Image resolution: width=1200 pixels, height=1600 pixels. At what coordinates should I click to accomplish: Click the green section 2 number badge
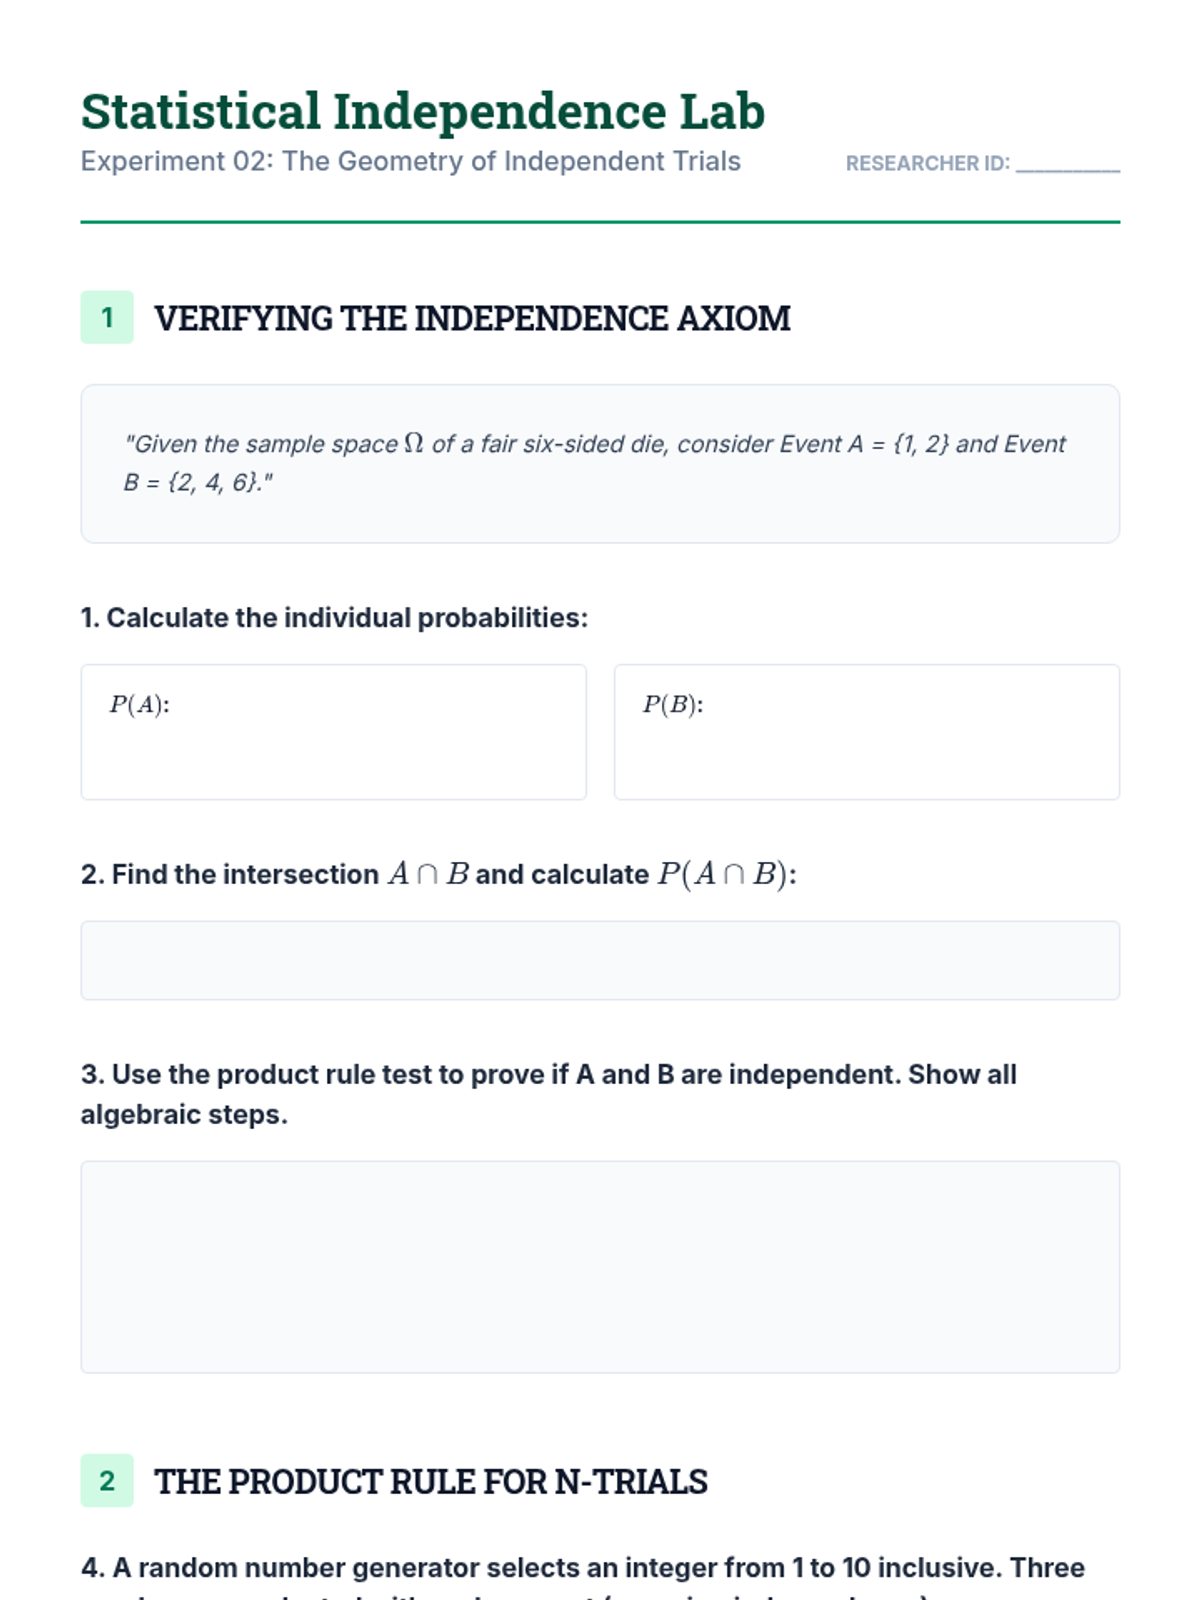(107, 1481)
